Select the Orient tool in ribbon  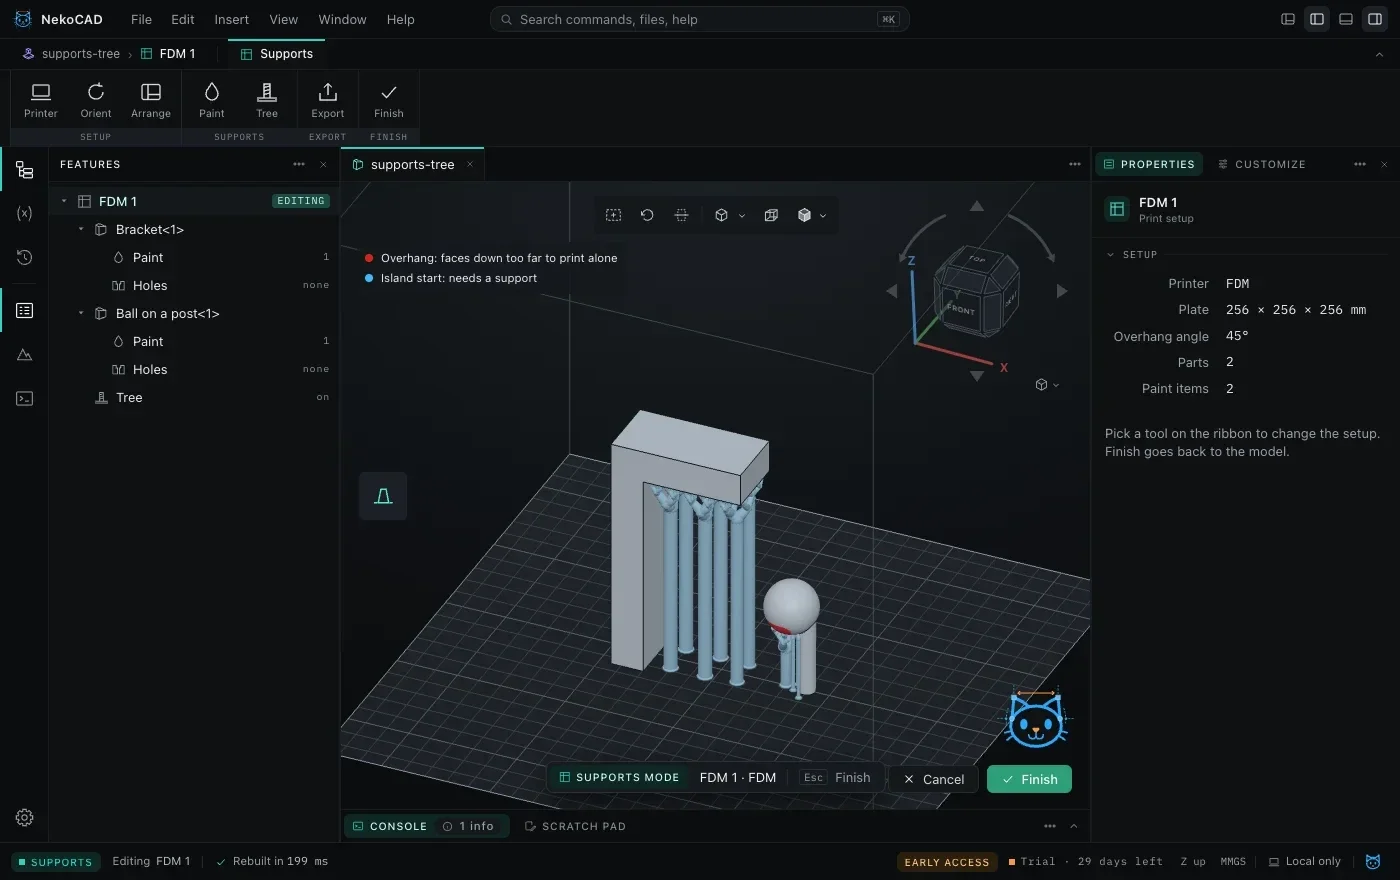tap(96, 100)
